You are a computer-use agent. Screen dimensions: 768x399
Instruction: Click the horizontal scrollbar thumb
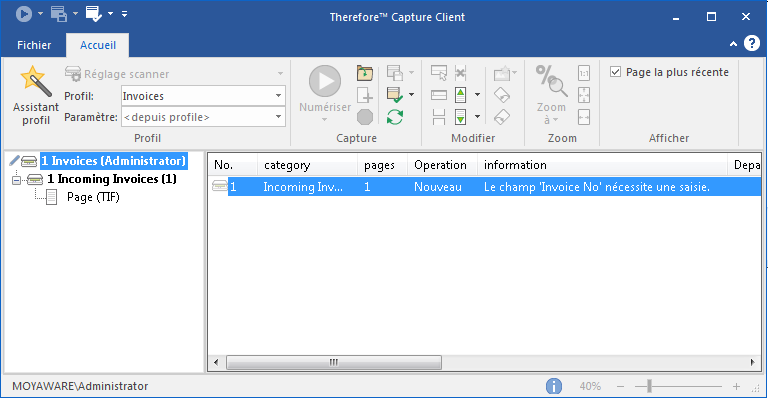point(334,363)
